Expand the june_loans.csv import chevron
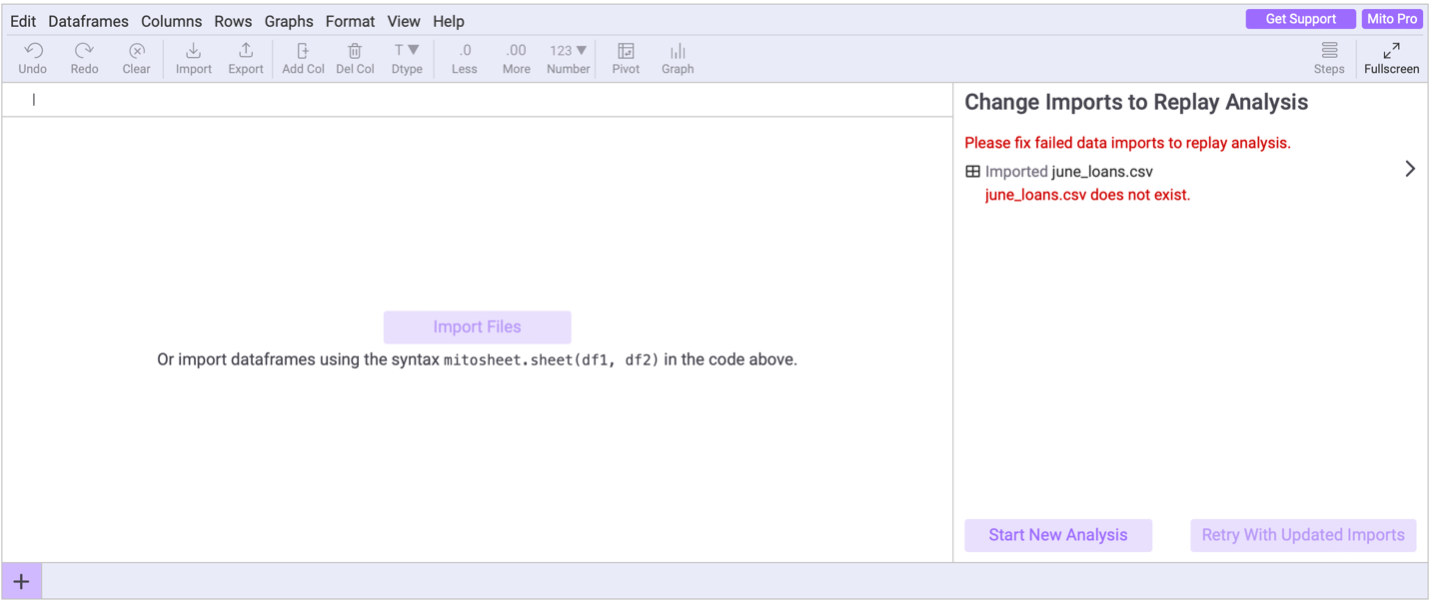The image size is (1430, 605). (1410, 169)
